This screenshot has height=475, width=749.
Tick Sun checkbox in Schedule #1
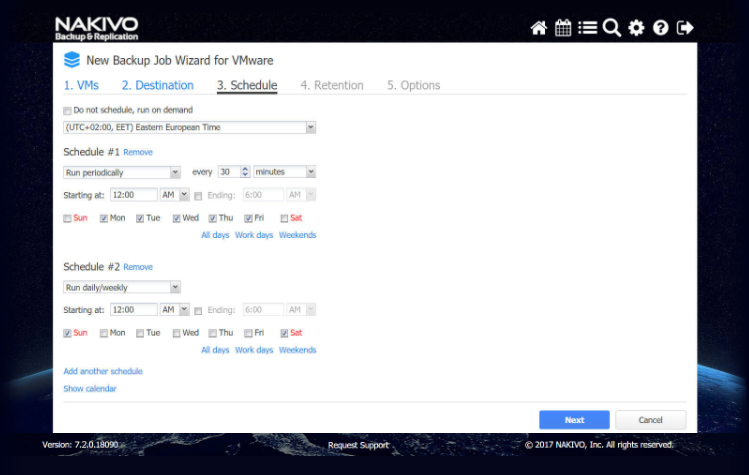67,218
